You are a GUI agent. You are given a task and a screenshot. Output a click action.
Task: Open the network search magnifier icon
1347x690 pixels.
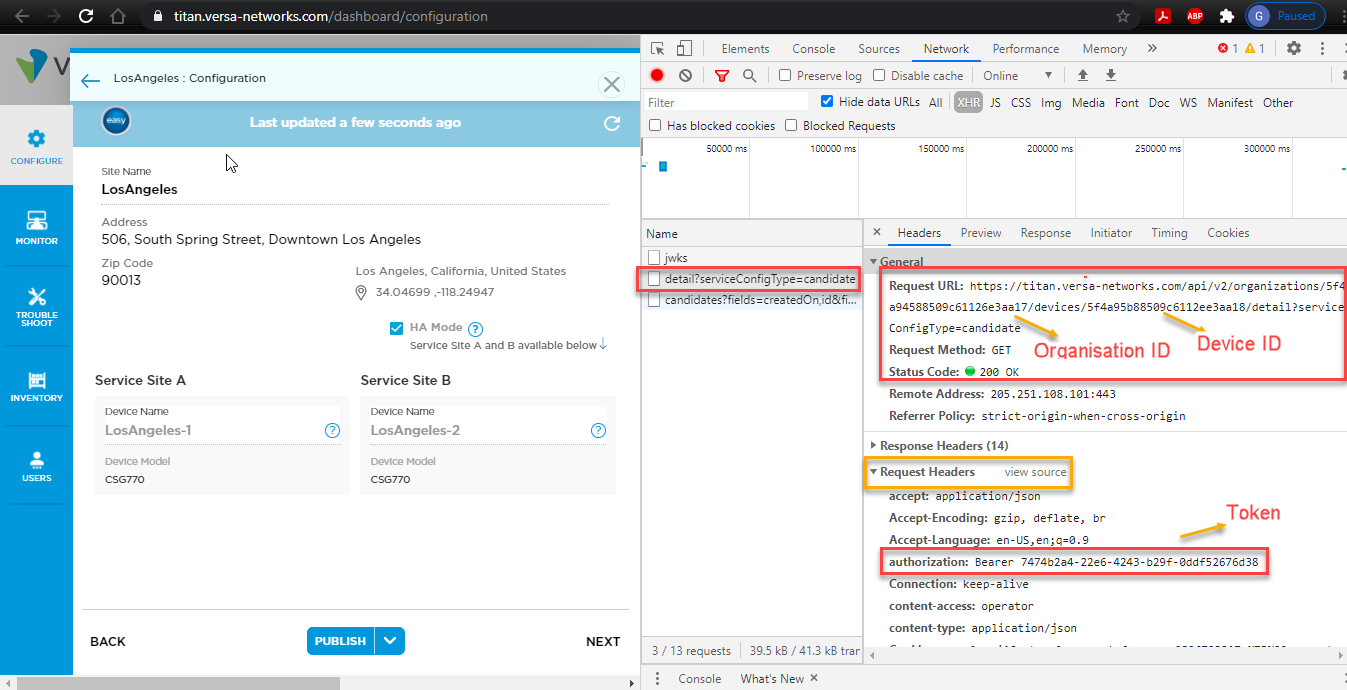[x=750, y=75]
